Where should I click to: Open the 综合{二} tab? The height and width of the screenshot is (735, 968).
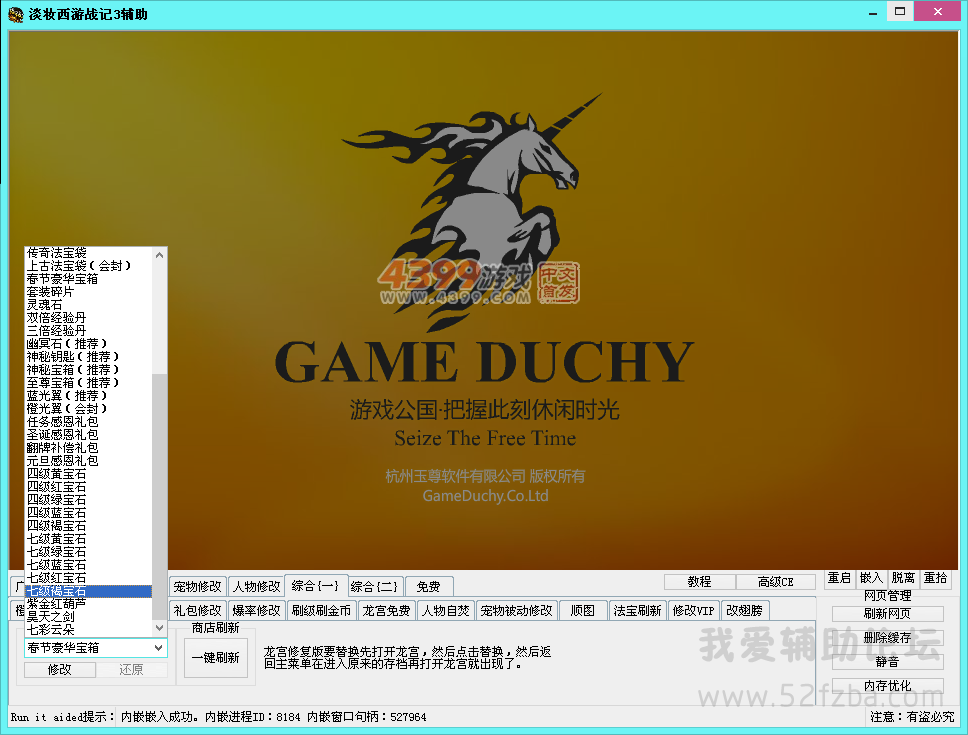tap(374, 586)
